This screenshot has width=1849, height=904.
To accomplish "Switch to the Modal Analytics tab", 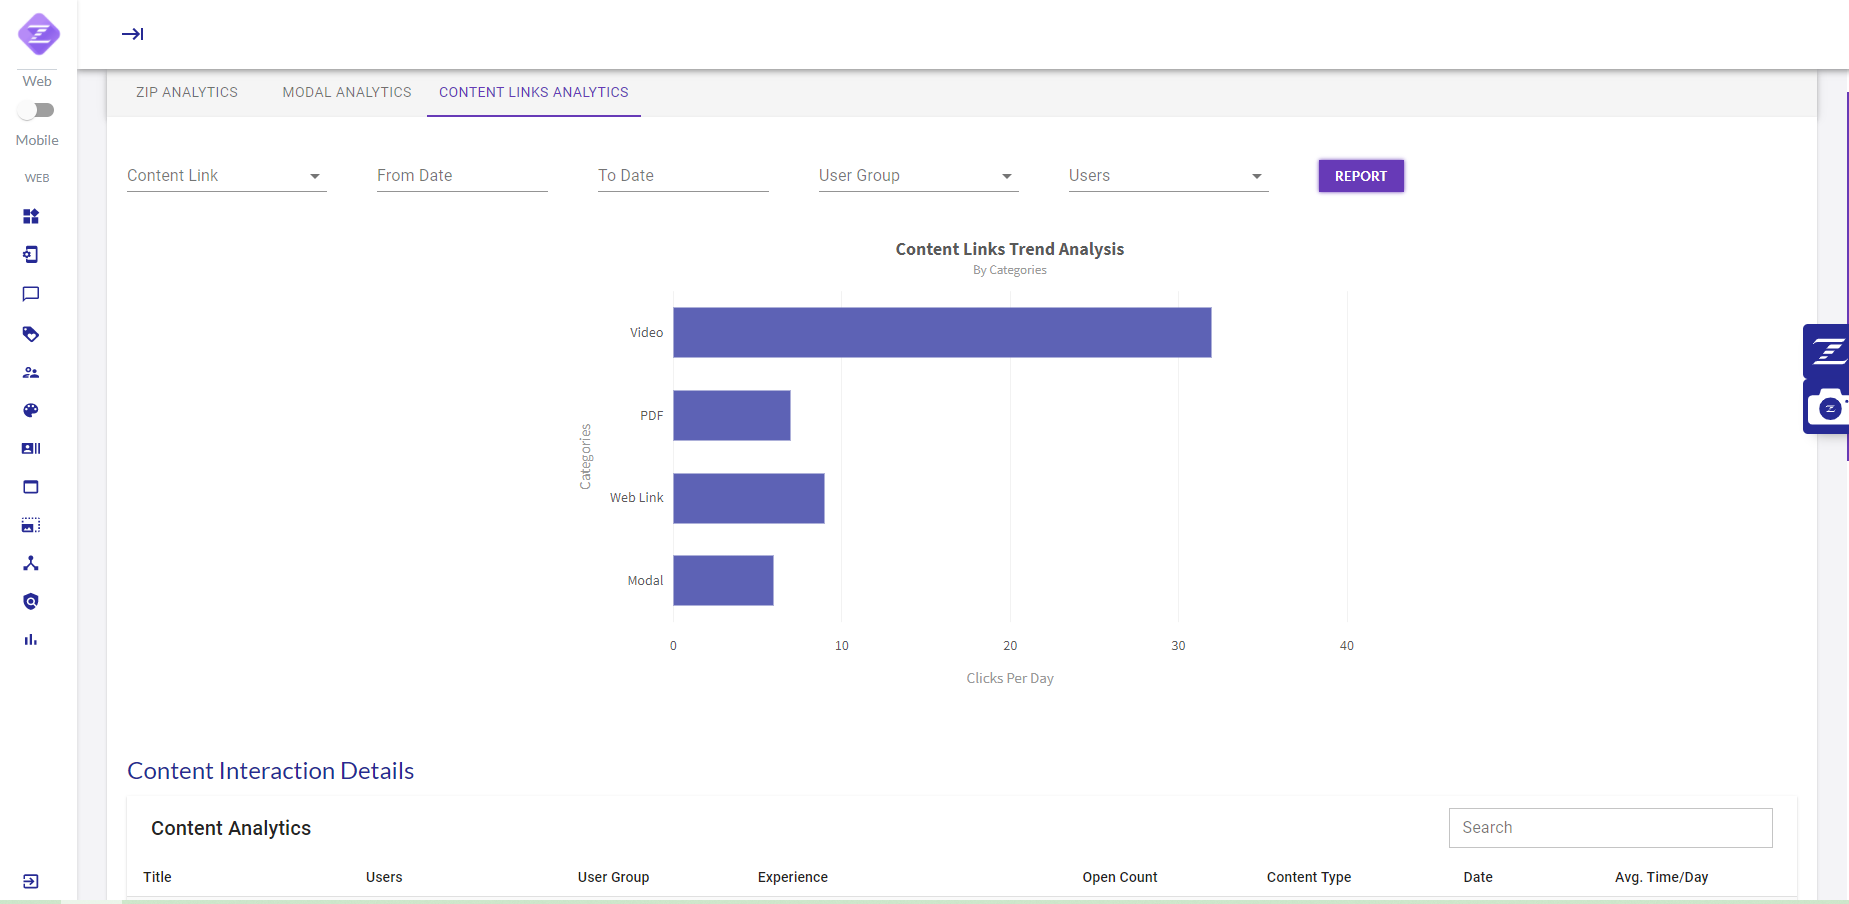I will (347, 92).
